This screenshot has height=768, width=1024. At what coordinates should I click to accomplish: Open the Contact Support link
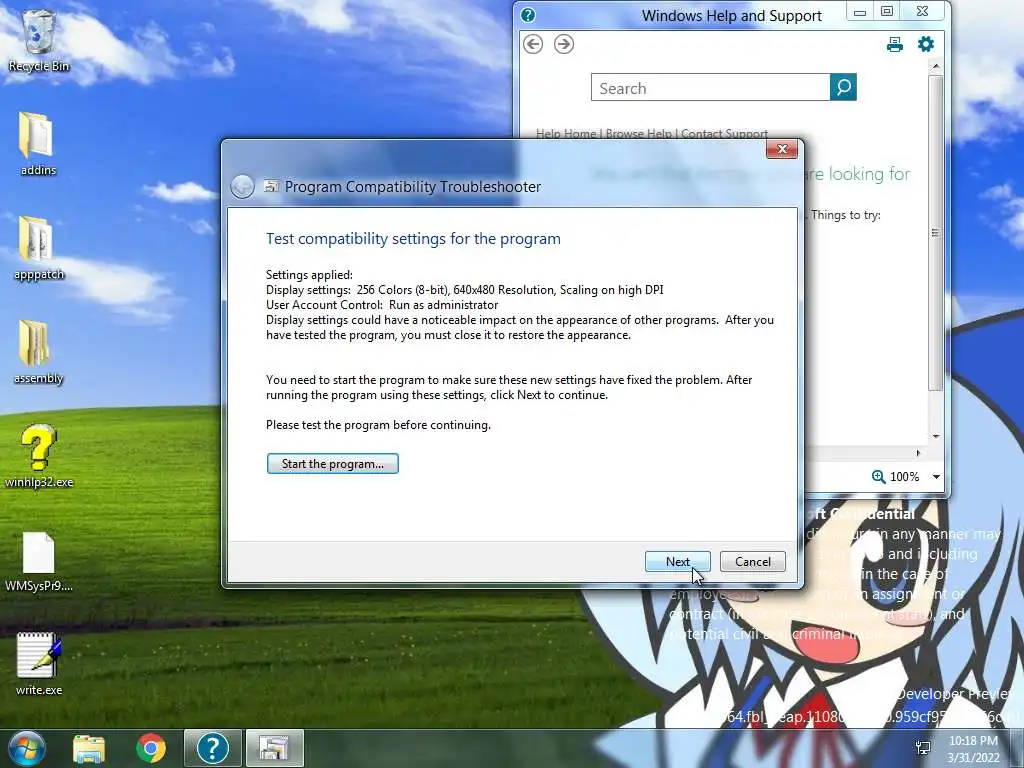point(724,134)
